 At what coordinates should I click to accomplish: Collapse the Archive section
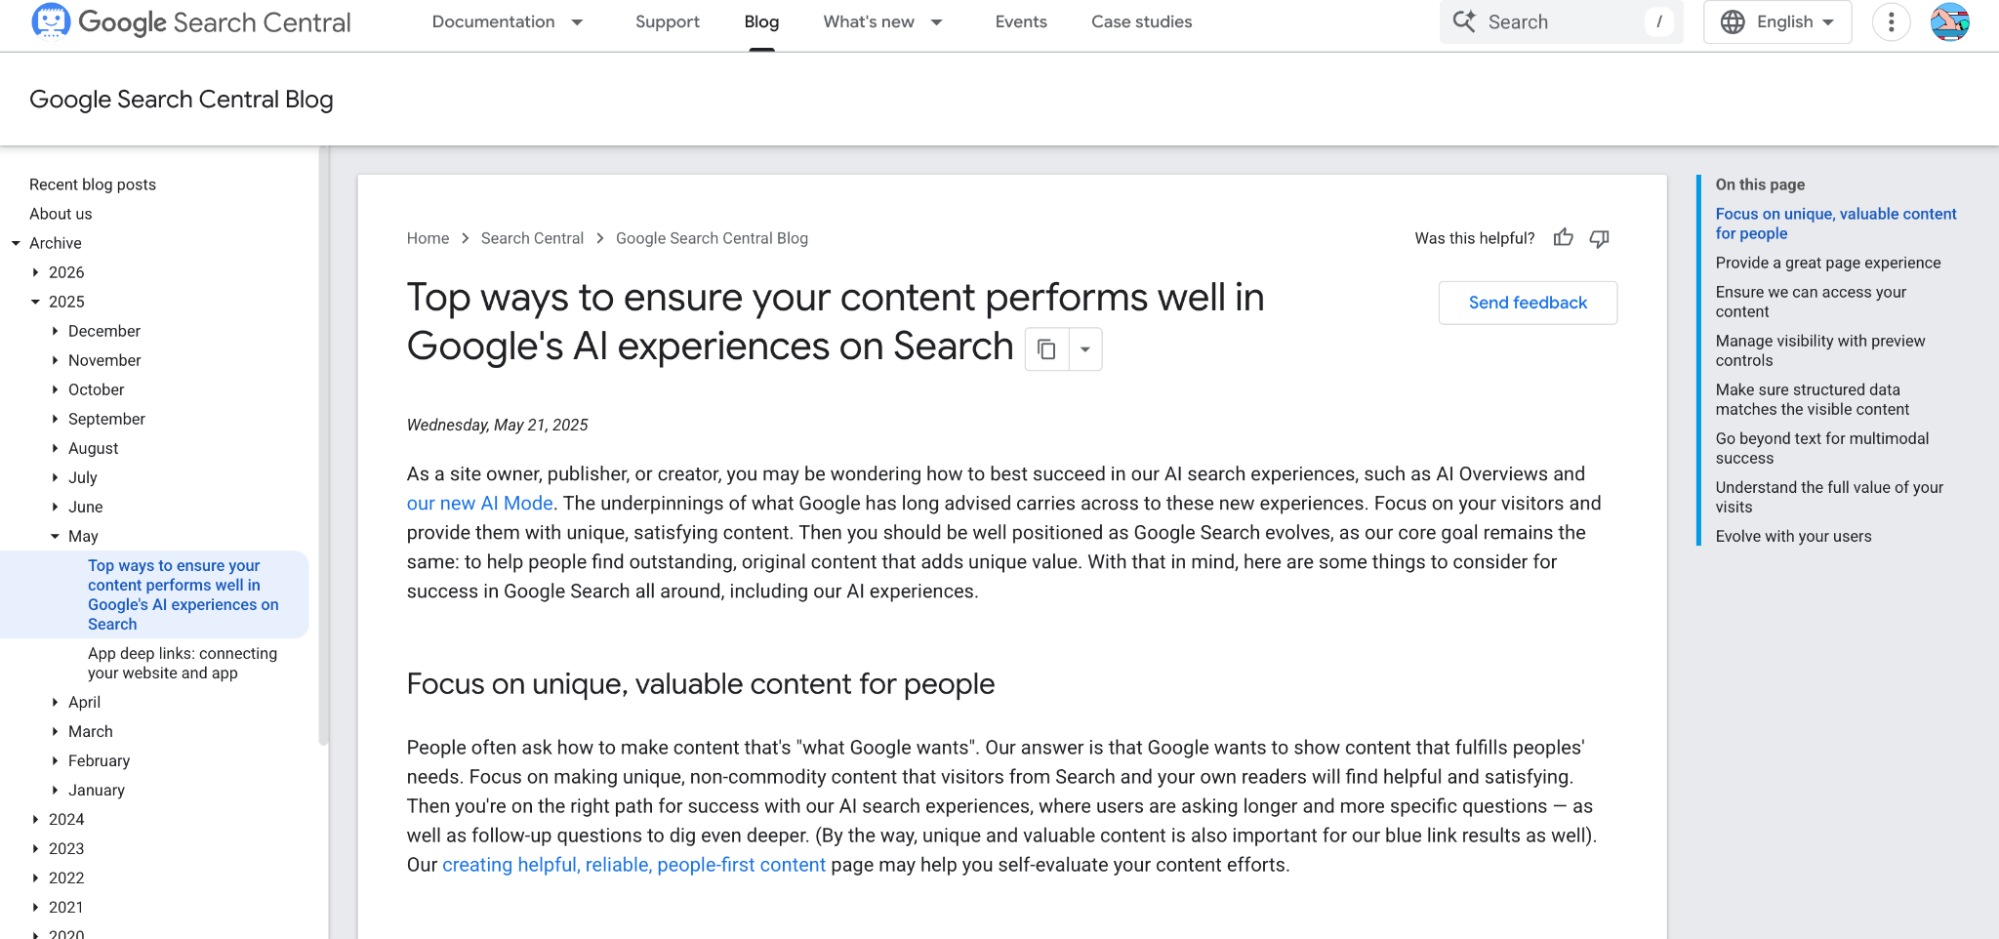pyautogui.click(x=16, y=243)
